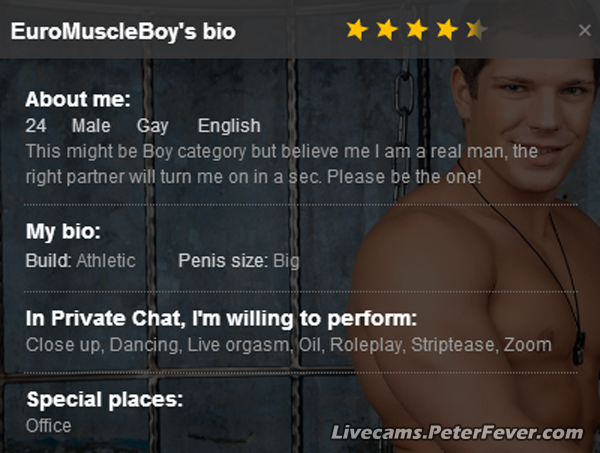Click the Special places heading

tap(105, 400)
